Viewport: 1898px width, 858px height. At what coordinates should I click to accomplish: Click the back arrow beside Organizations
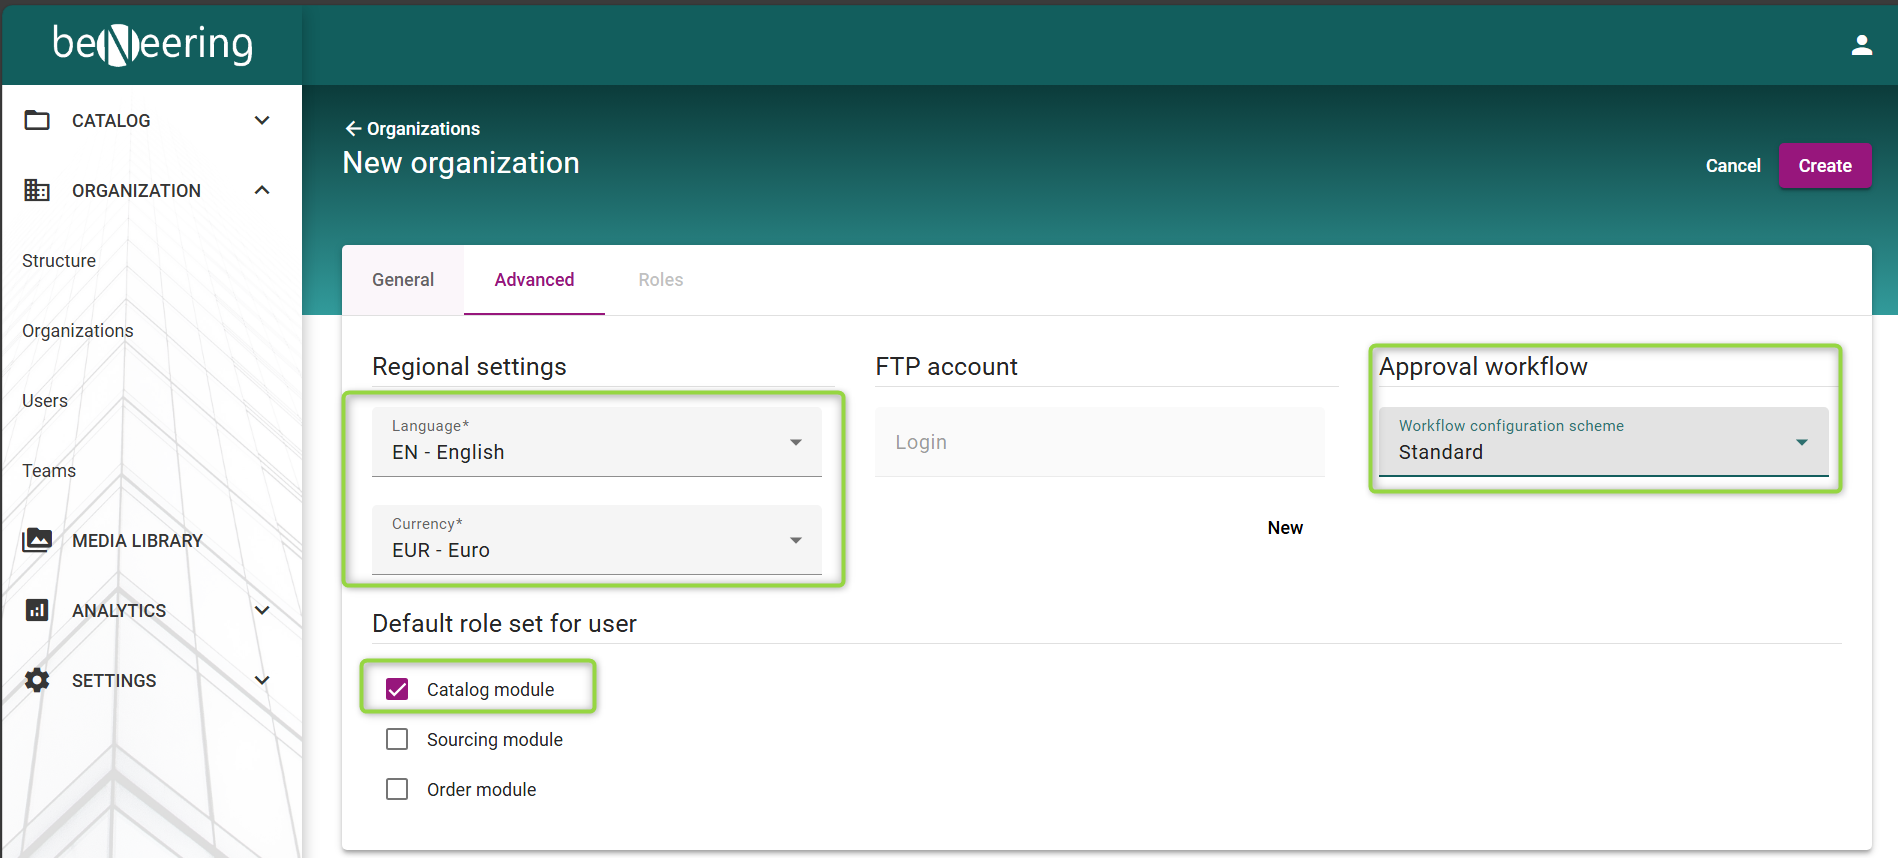click(352, 128)
